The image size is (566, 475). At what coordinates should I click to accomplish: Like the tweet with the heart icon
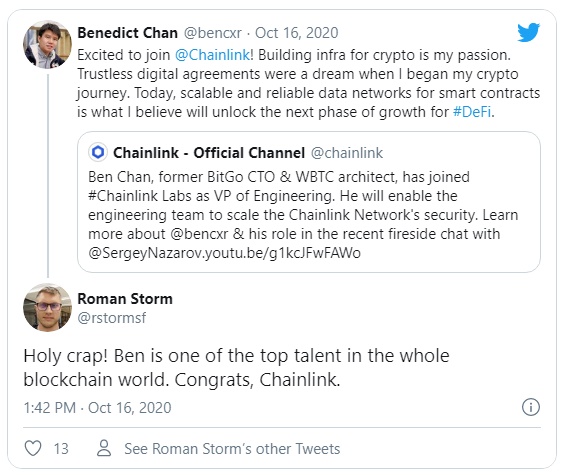pyautogui.click(x=33, y=448)
